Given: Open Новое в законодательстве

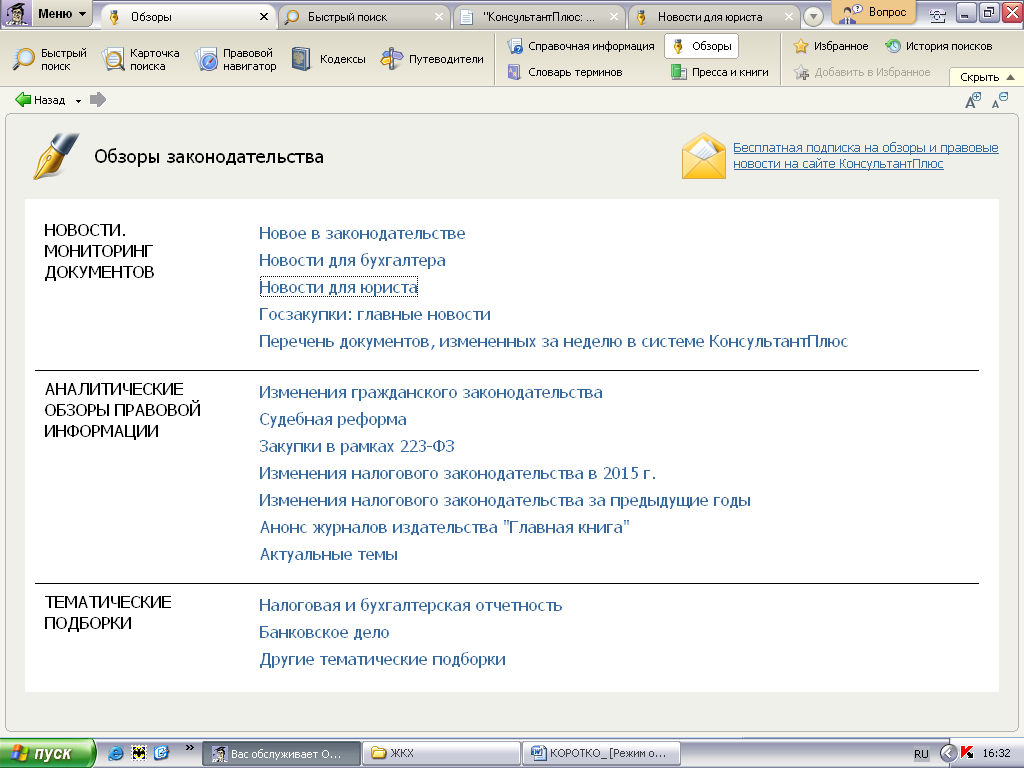Looking at the screenshot, I should coord(362,233).
